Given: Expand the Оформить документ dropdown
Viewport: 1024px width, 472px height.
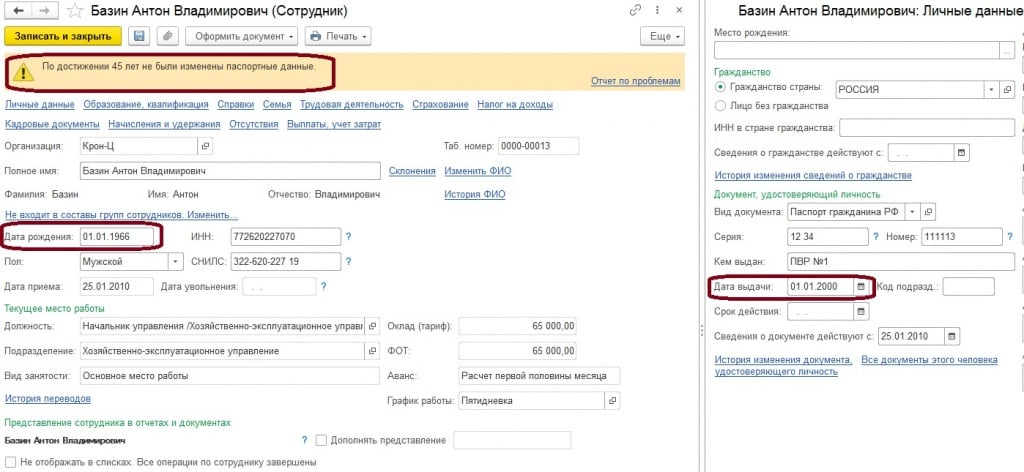Looking at the screenshot, I should [242, 37].
